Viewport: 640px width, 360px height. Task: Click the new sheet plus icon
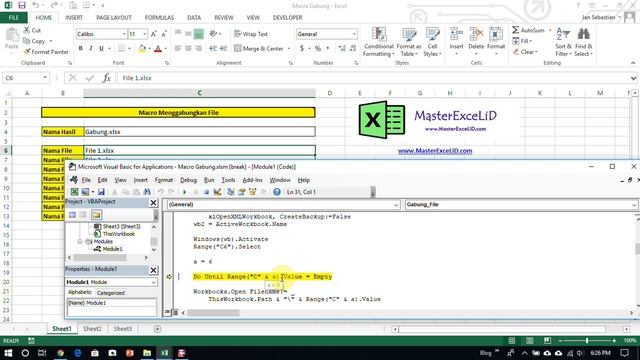pyautogui.click(x=157, y=329)
